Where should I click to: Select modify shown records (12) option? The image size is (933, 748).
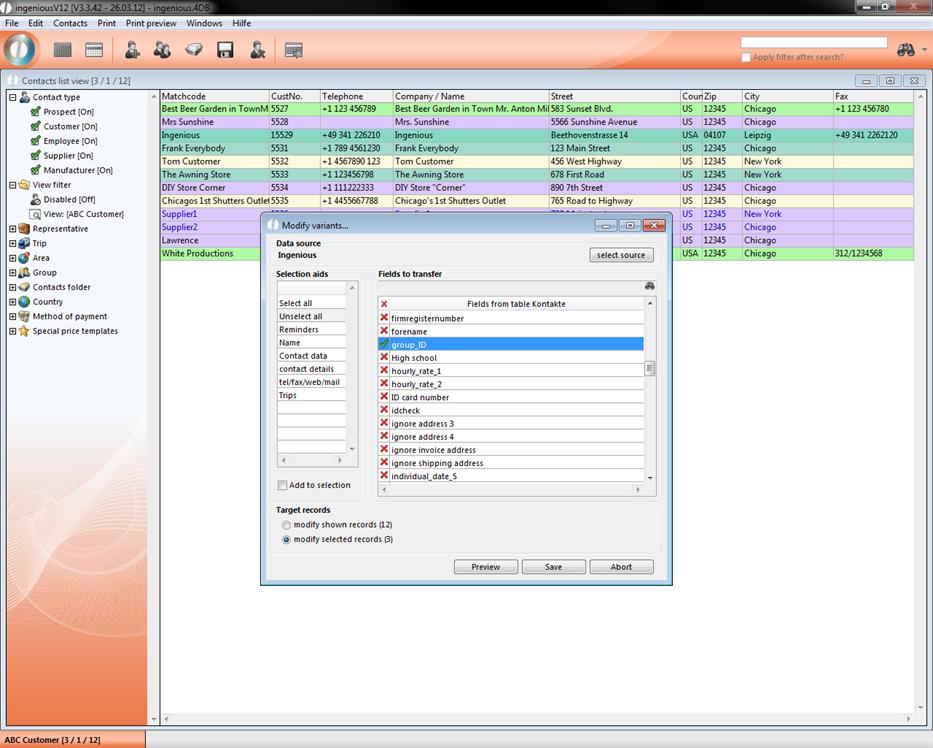(x=287, y=525)
